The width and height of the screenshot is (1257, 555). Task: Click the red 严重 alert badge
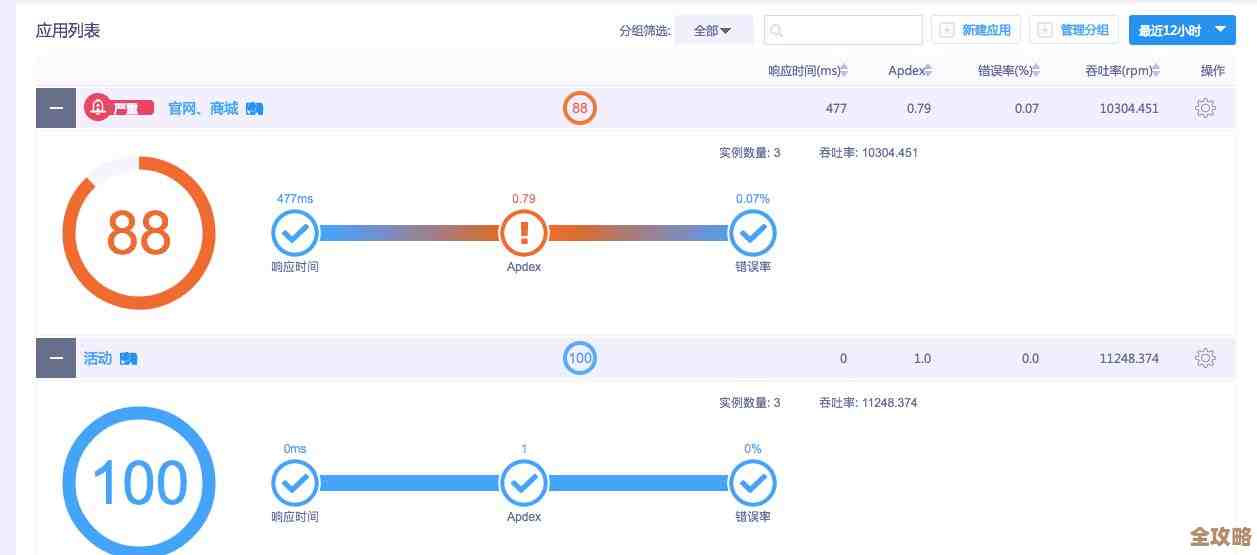tap(119, 108)
